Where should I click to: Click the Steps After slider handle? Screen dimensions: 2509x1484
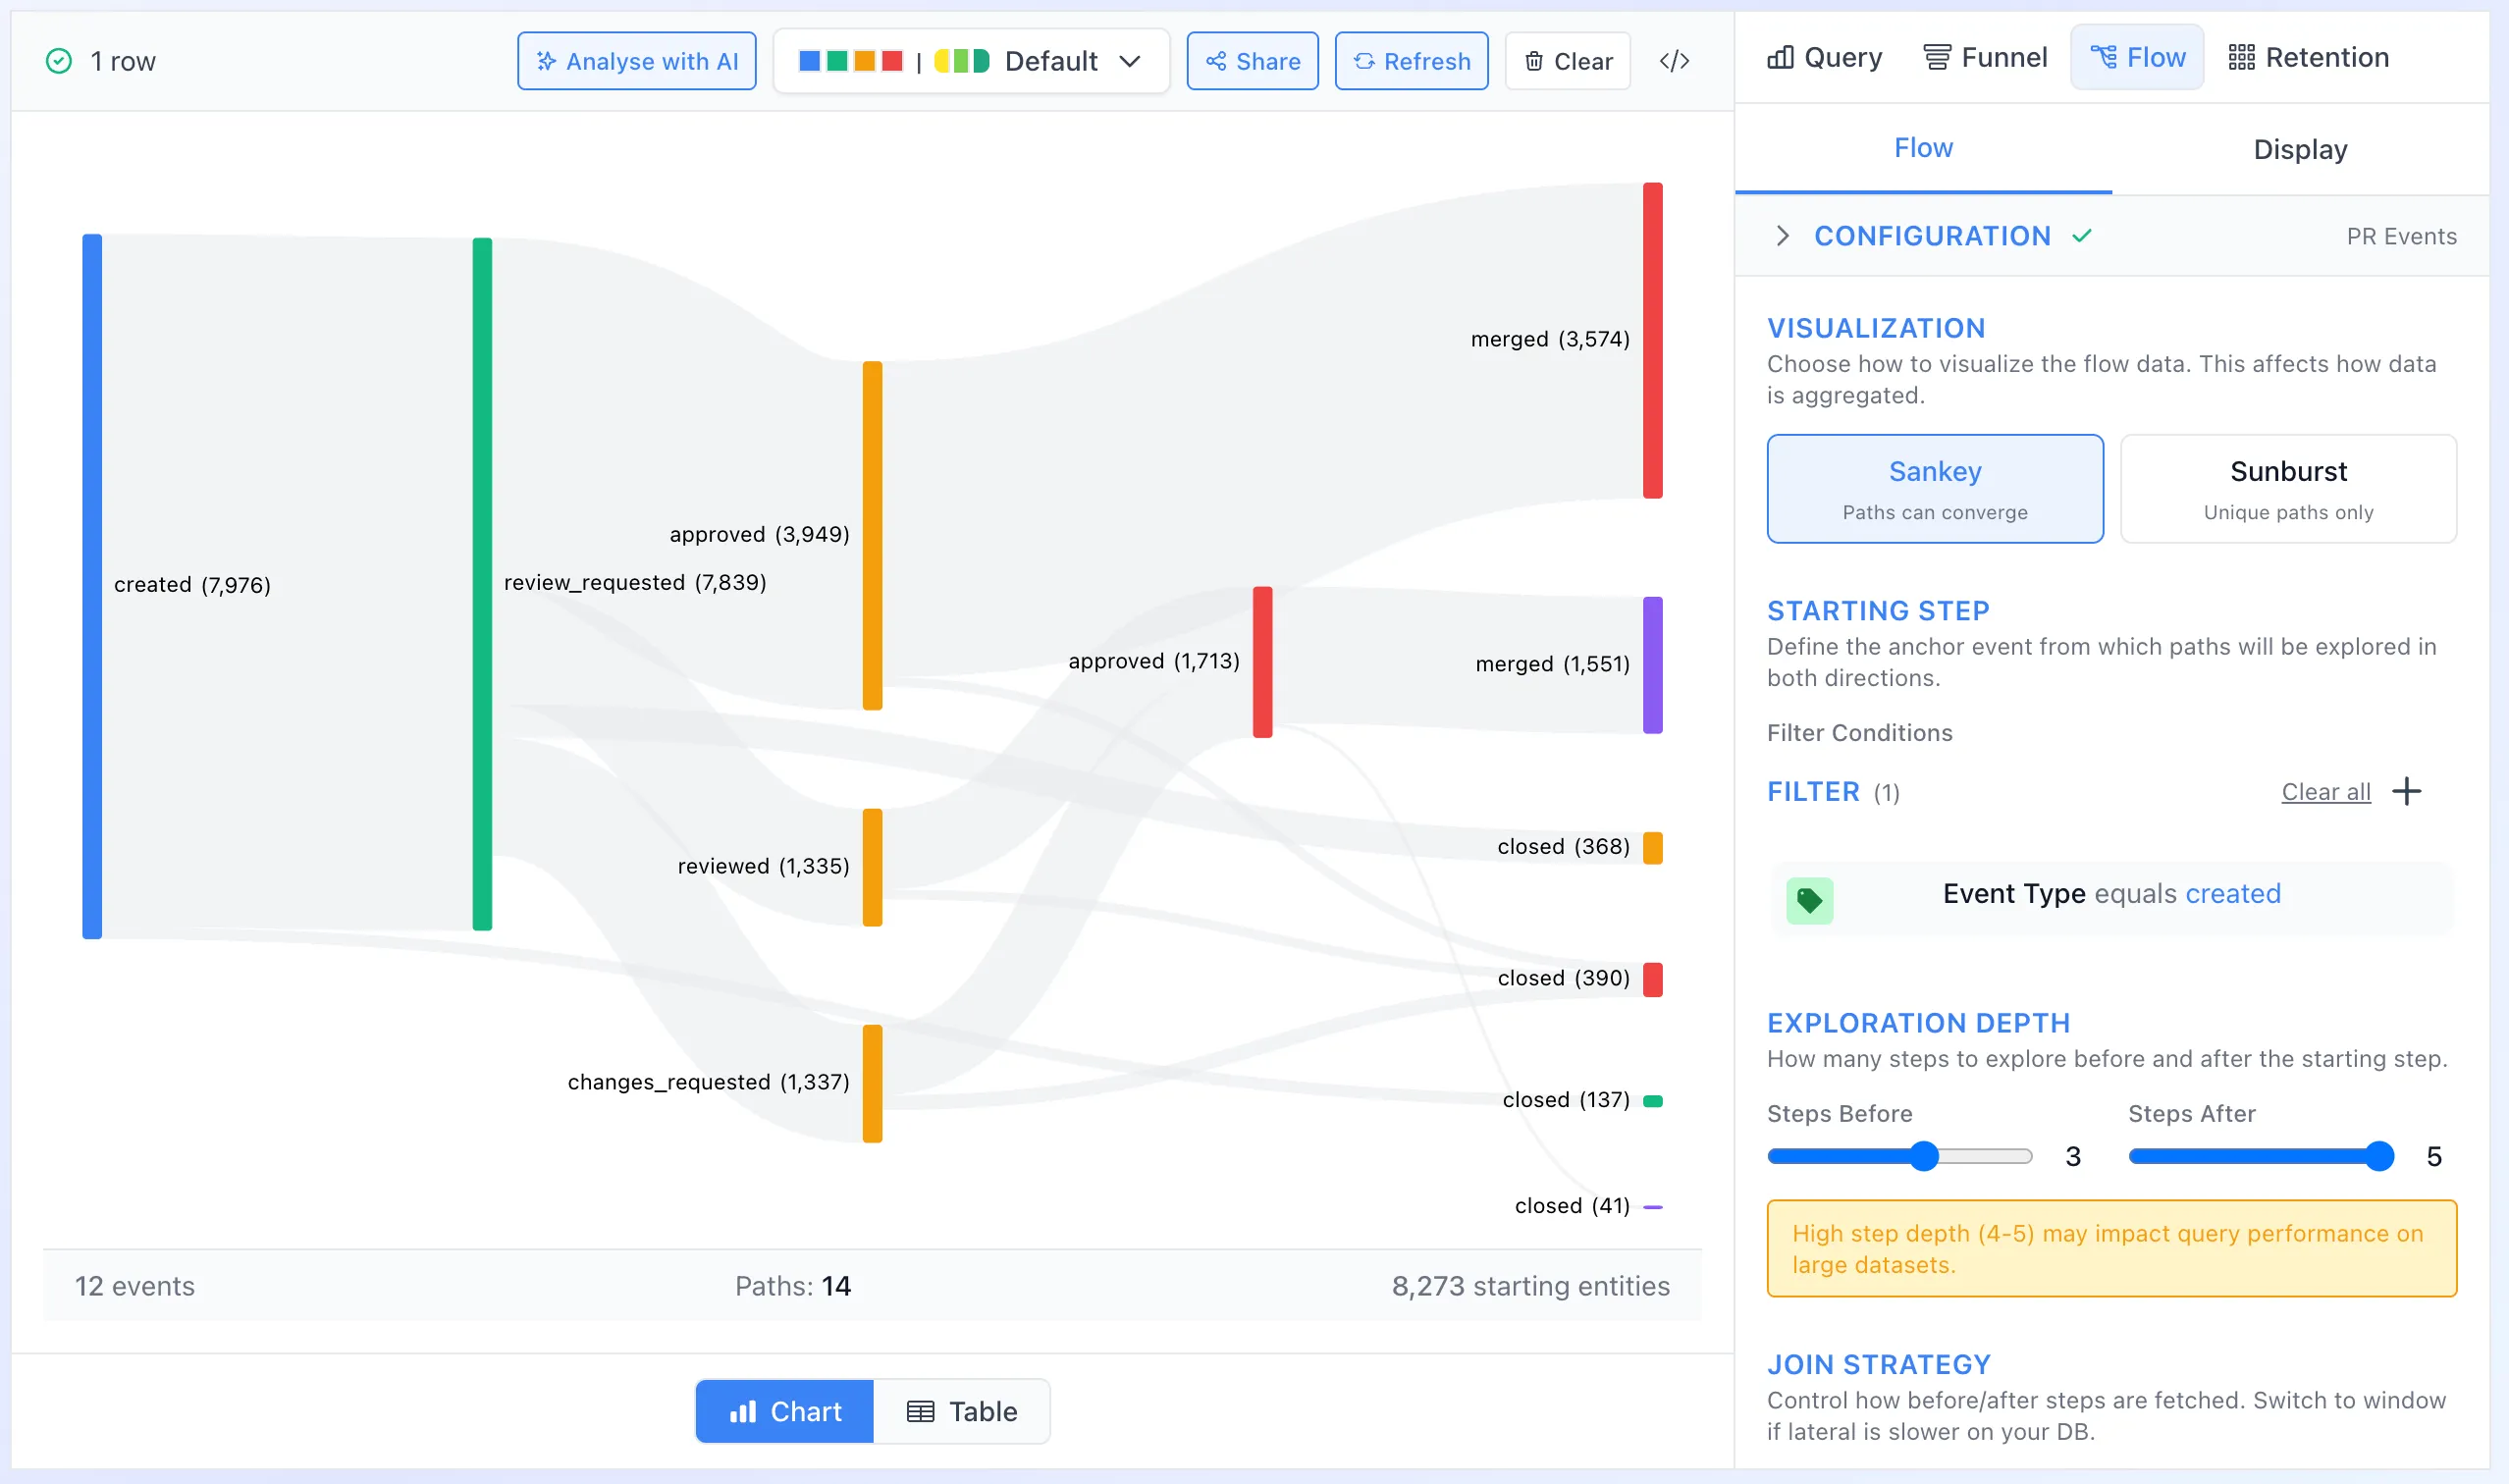pos(2380,1156)
